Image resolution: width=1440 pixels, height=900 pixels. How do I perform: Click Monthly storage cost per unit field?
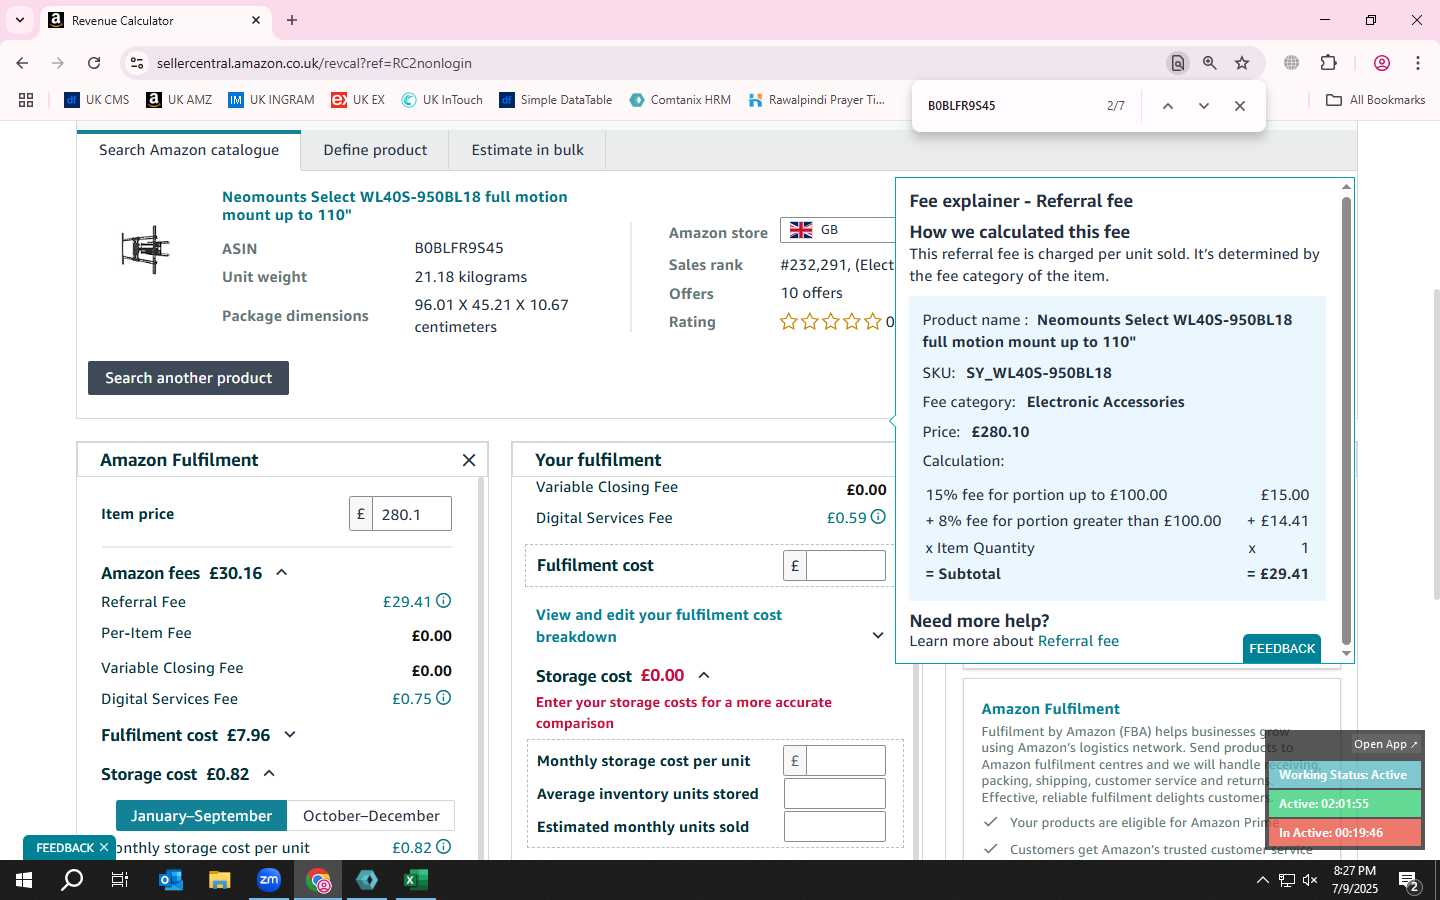pos(846,761)
